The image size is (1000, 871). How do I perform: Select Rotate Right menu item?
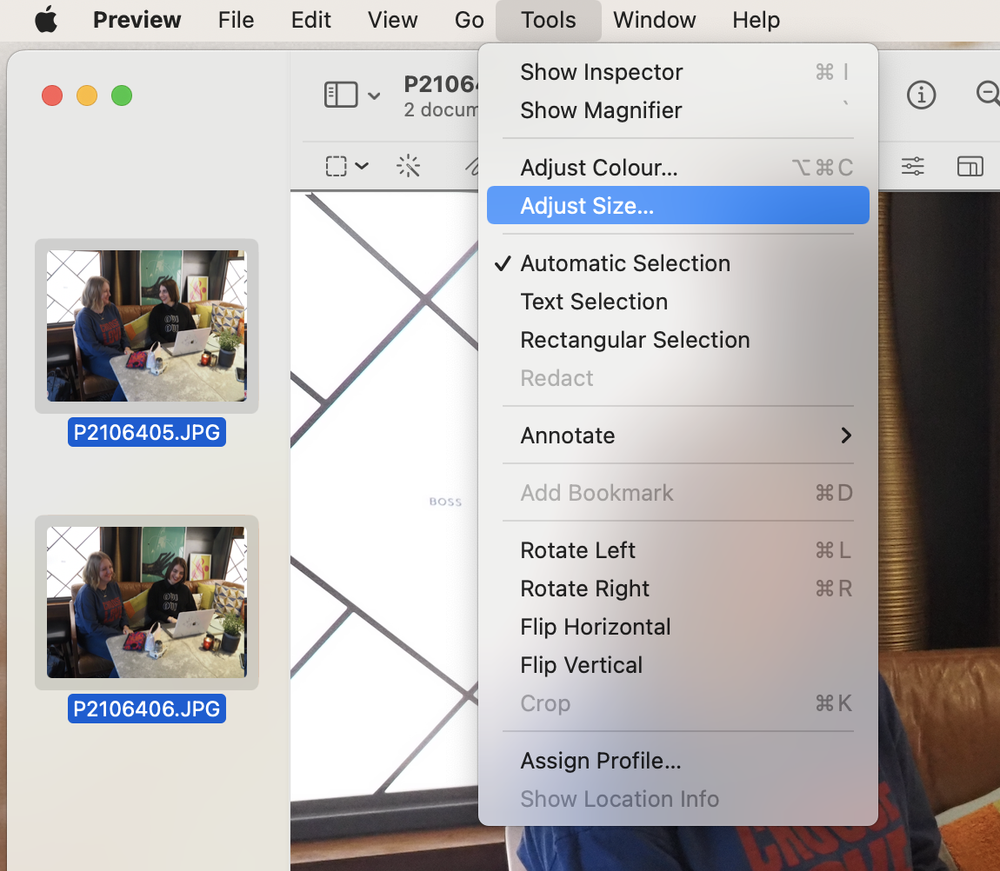click(x=678, y=589)
